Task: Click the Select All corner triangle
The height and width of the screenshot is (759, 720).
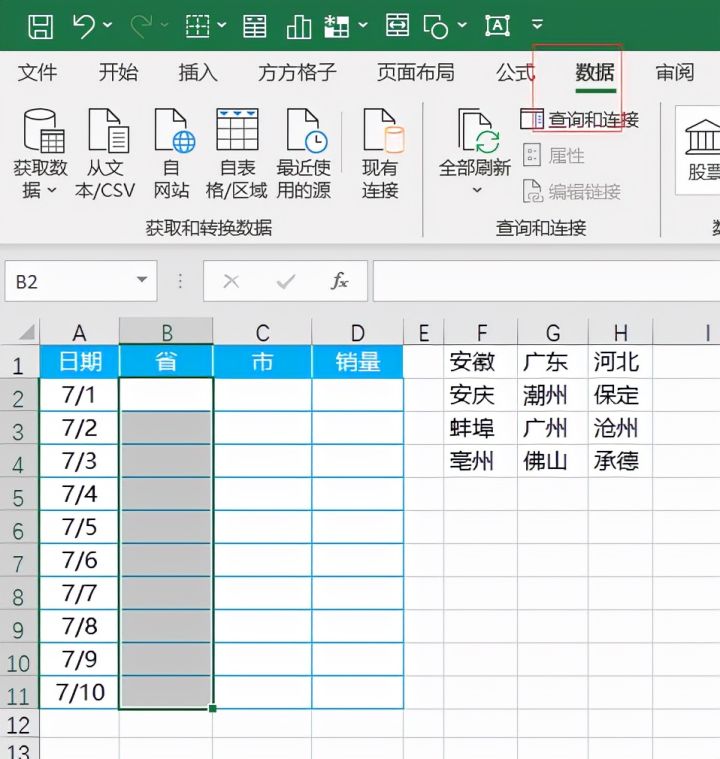Action: click(27, 332)
